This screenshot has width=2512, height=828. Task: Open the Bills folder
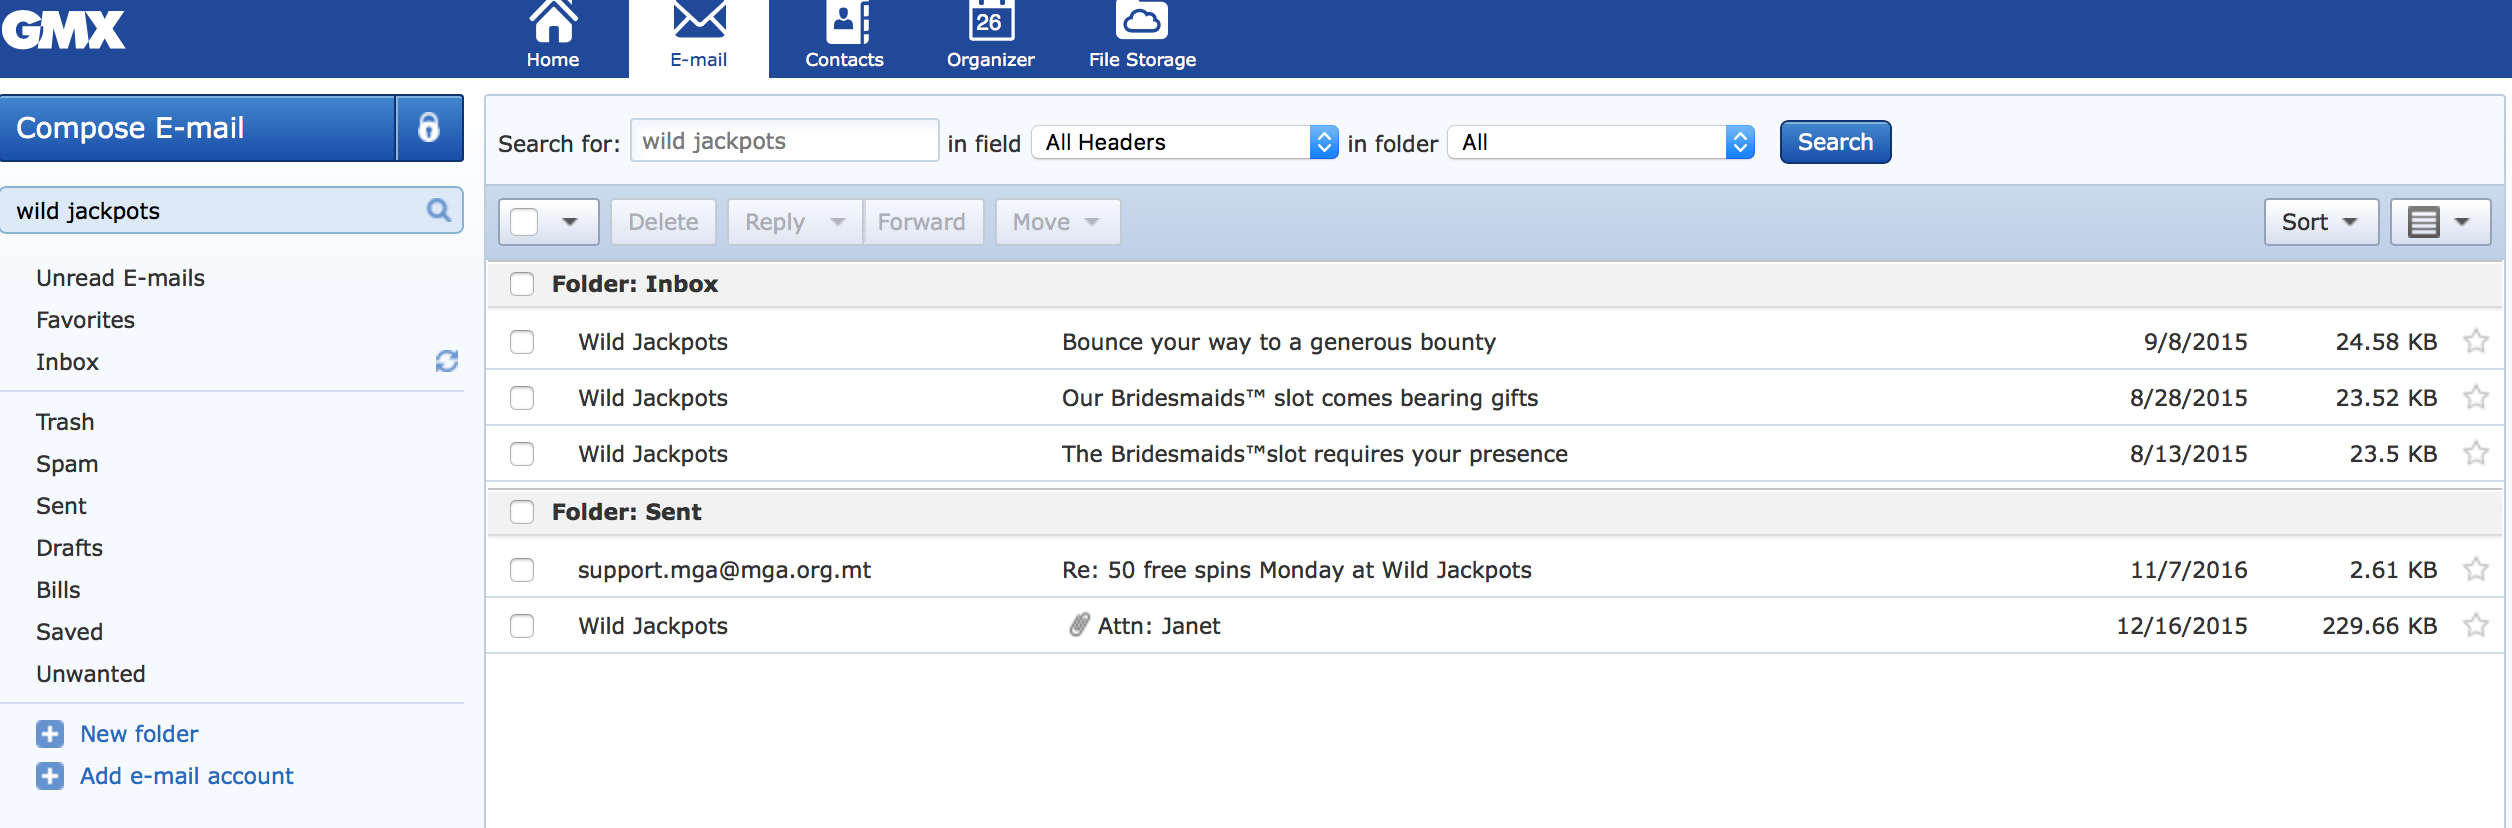coord(59,590)
